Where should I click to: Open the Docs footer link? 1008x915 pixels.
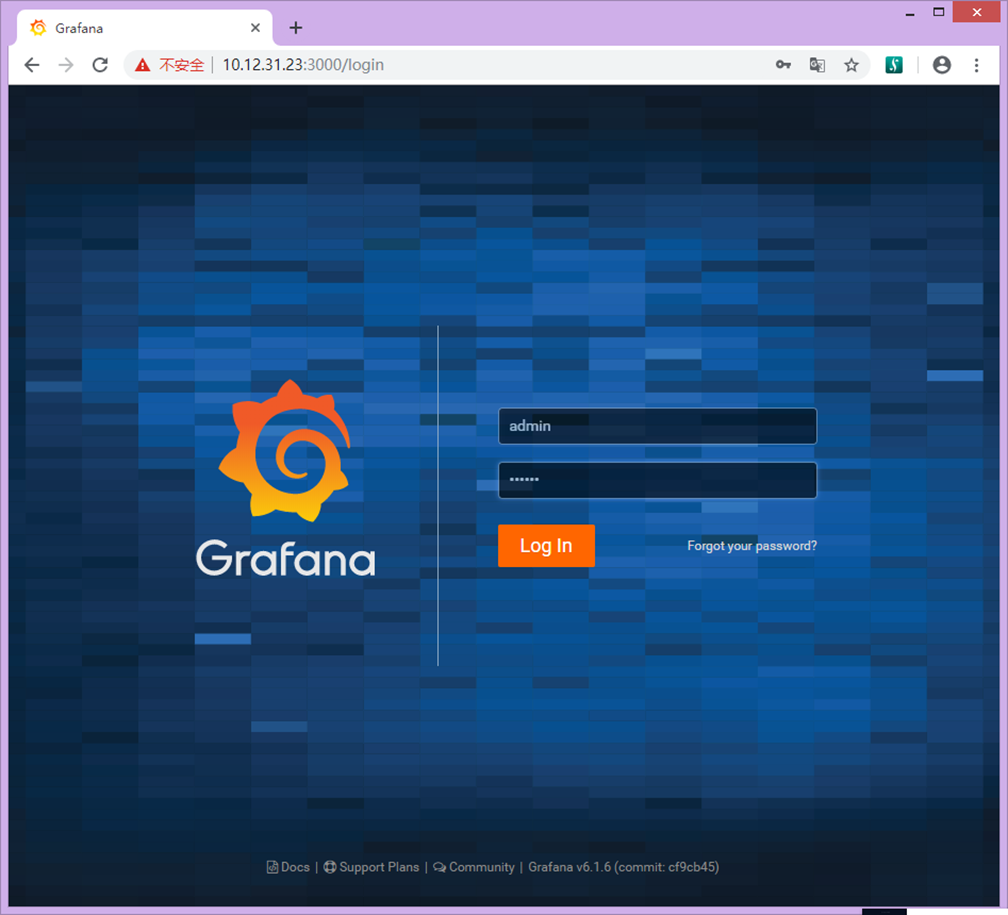(x=288, y=867)
